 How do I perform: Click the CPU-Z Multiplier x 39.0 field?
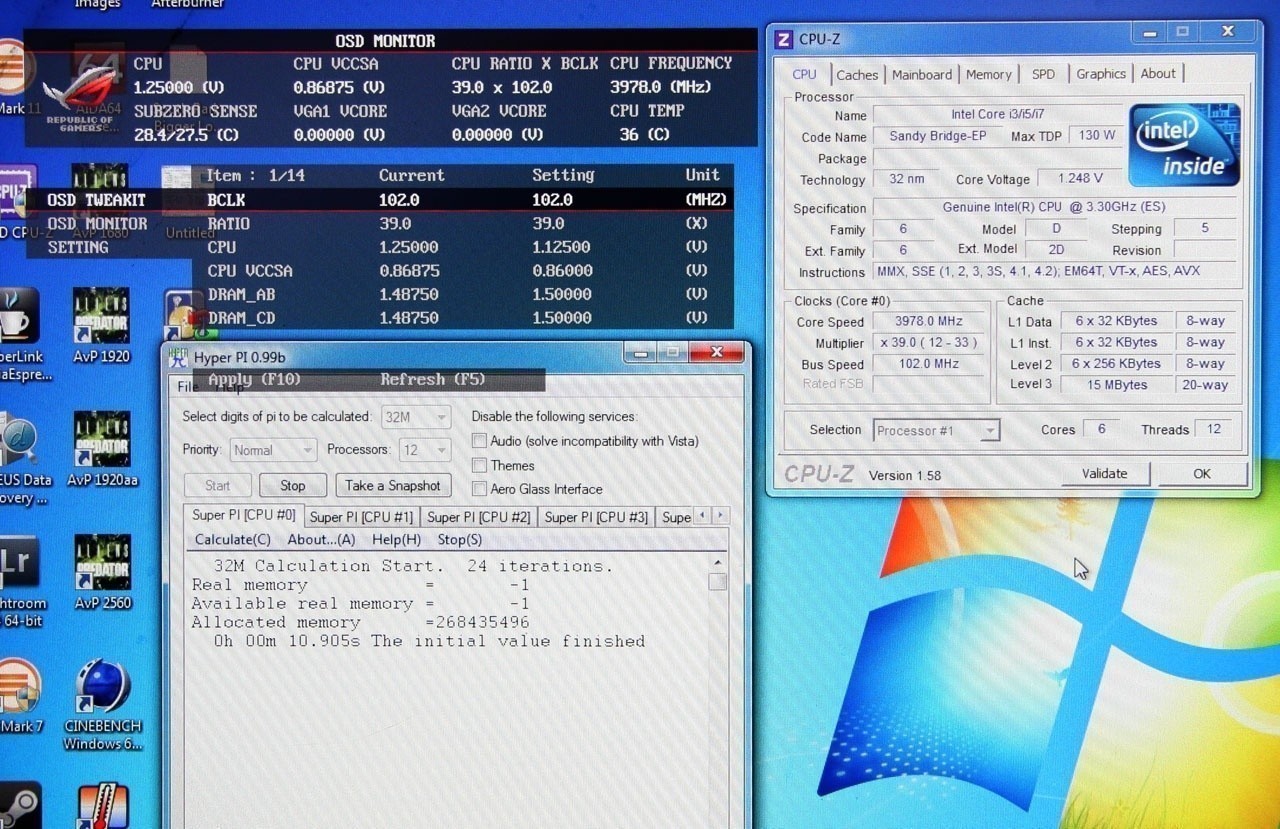click(930, 342)
